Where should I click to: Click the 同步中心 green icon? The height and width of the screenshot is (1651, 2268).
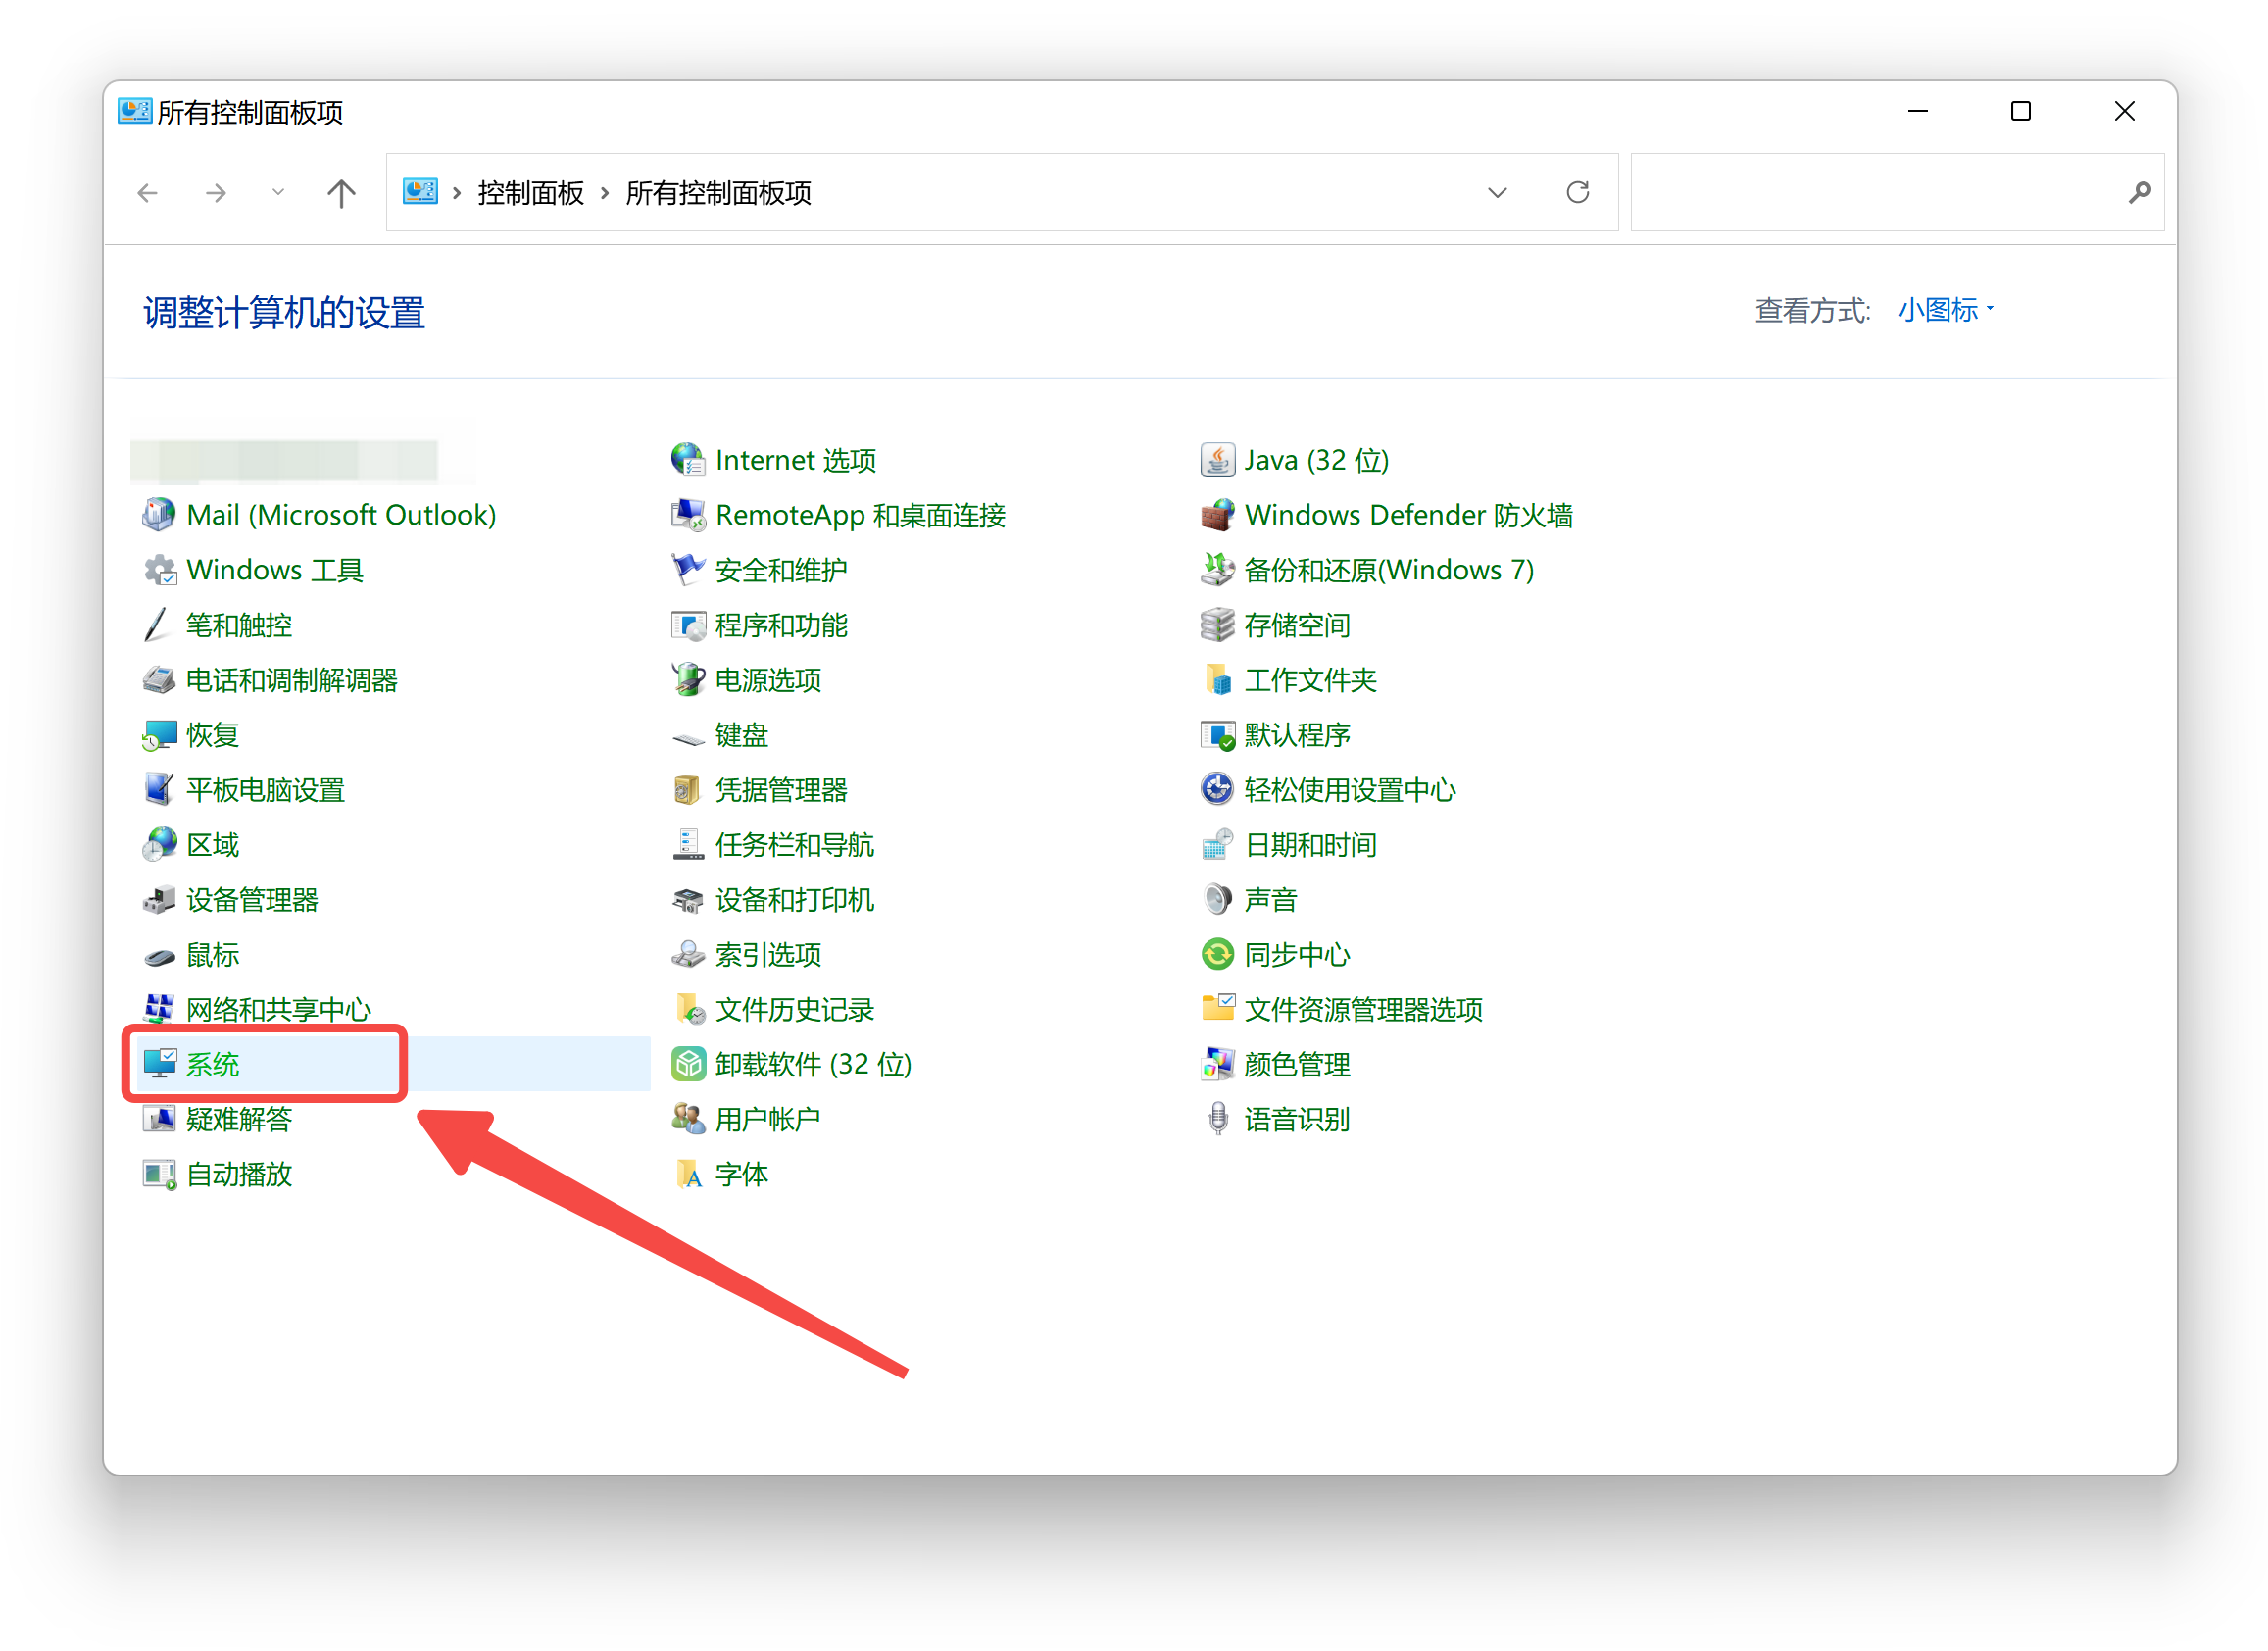[1217, 955]
